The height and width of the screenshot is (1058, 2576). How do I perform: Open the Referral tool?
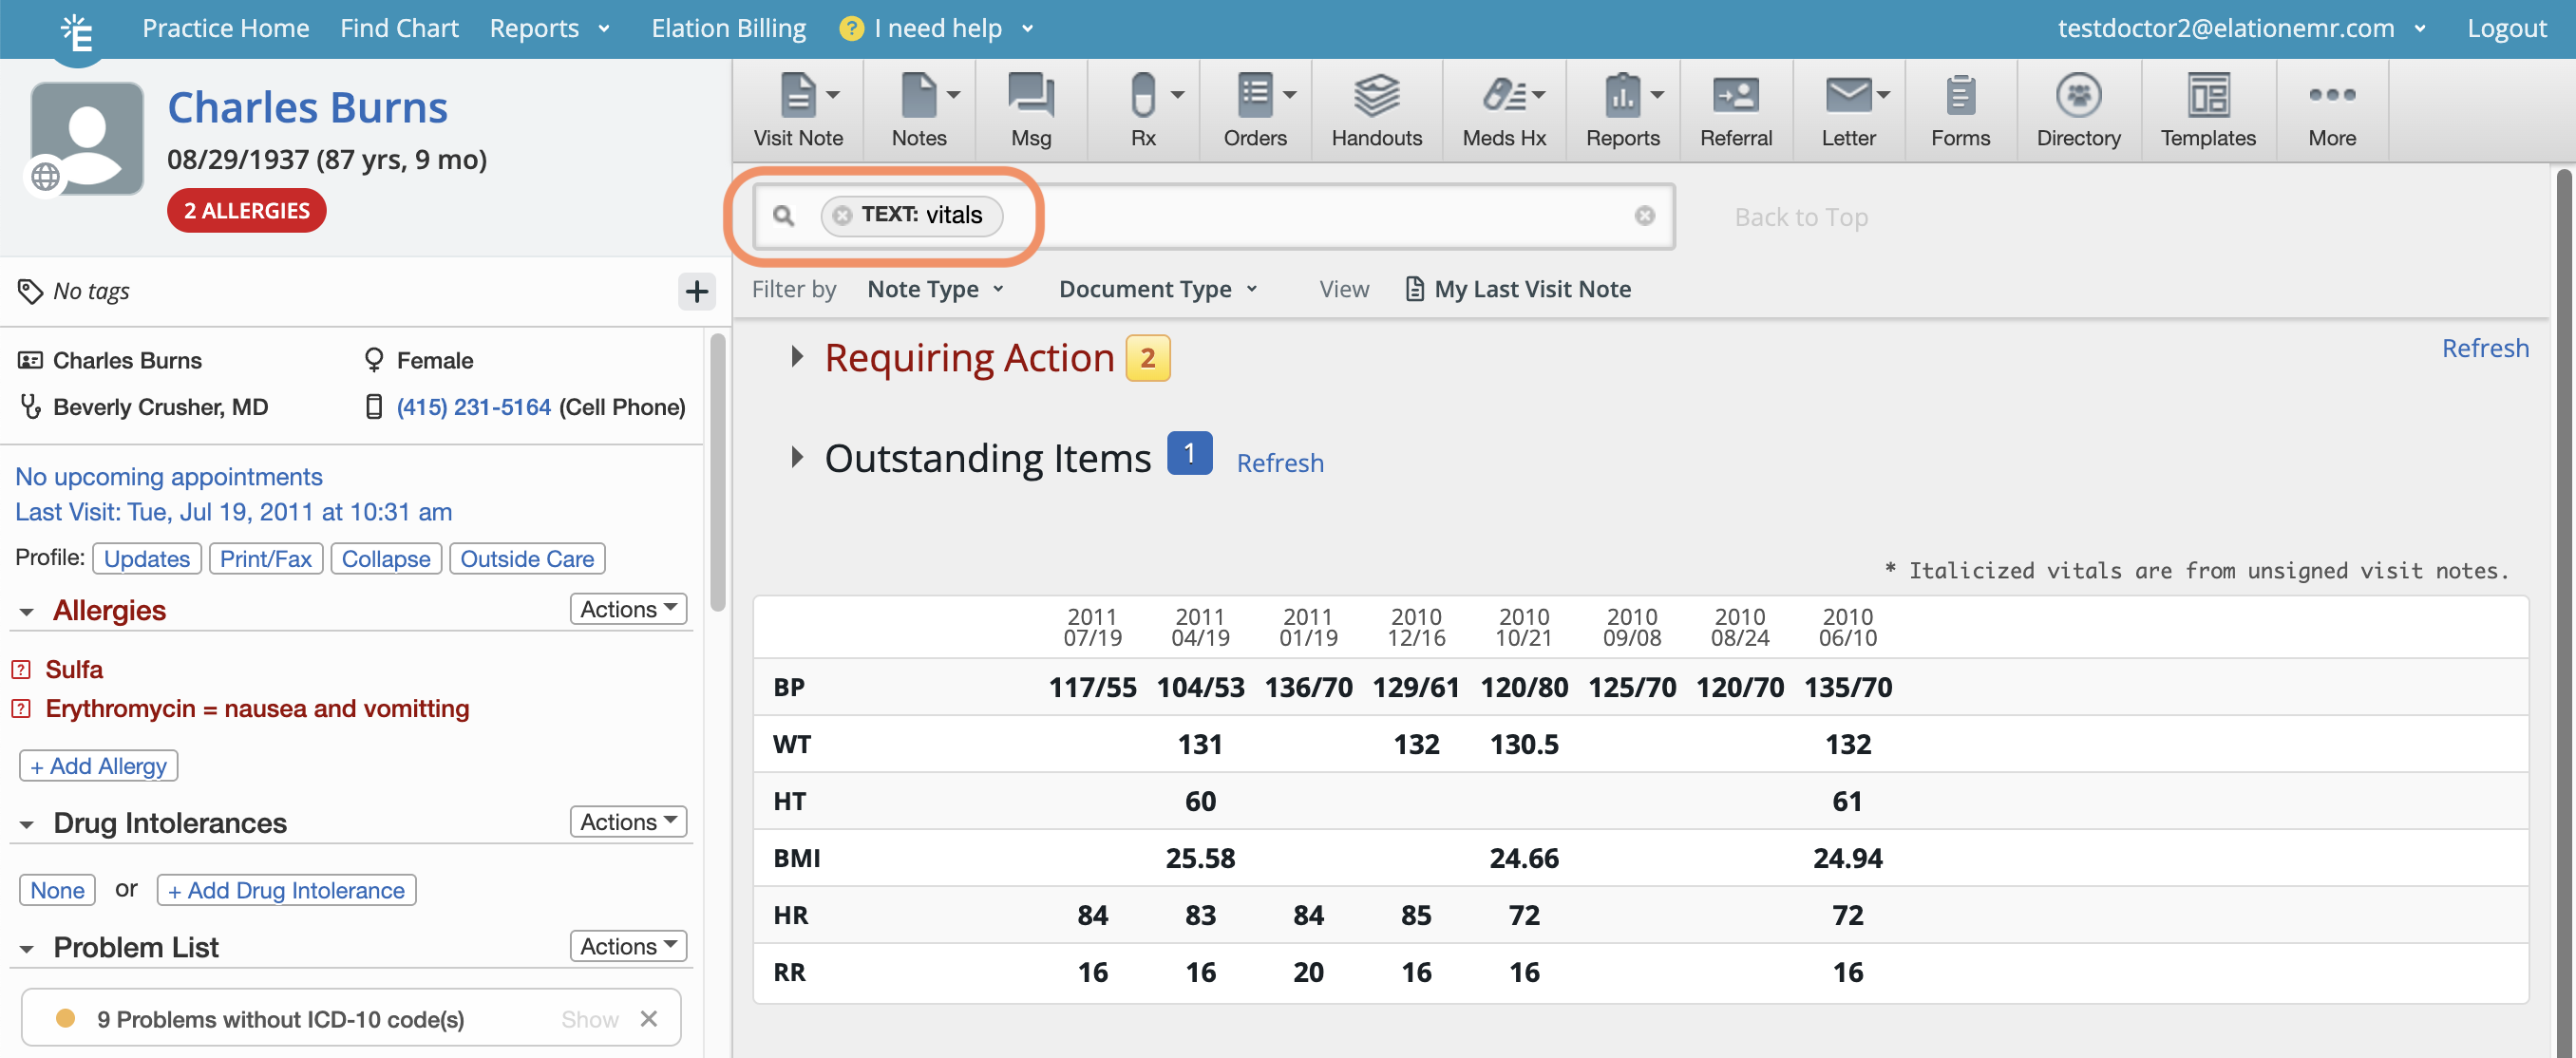(x=1735, y=110)
